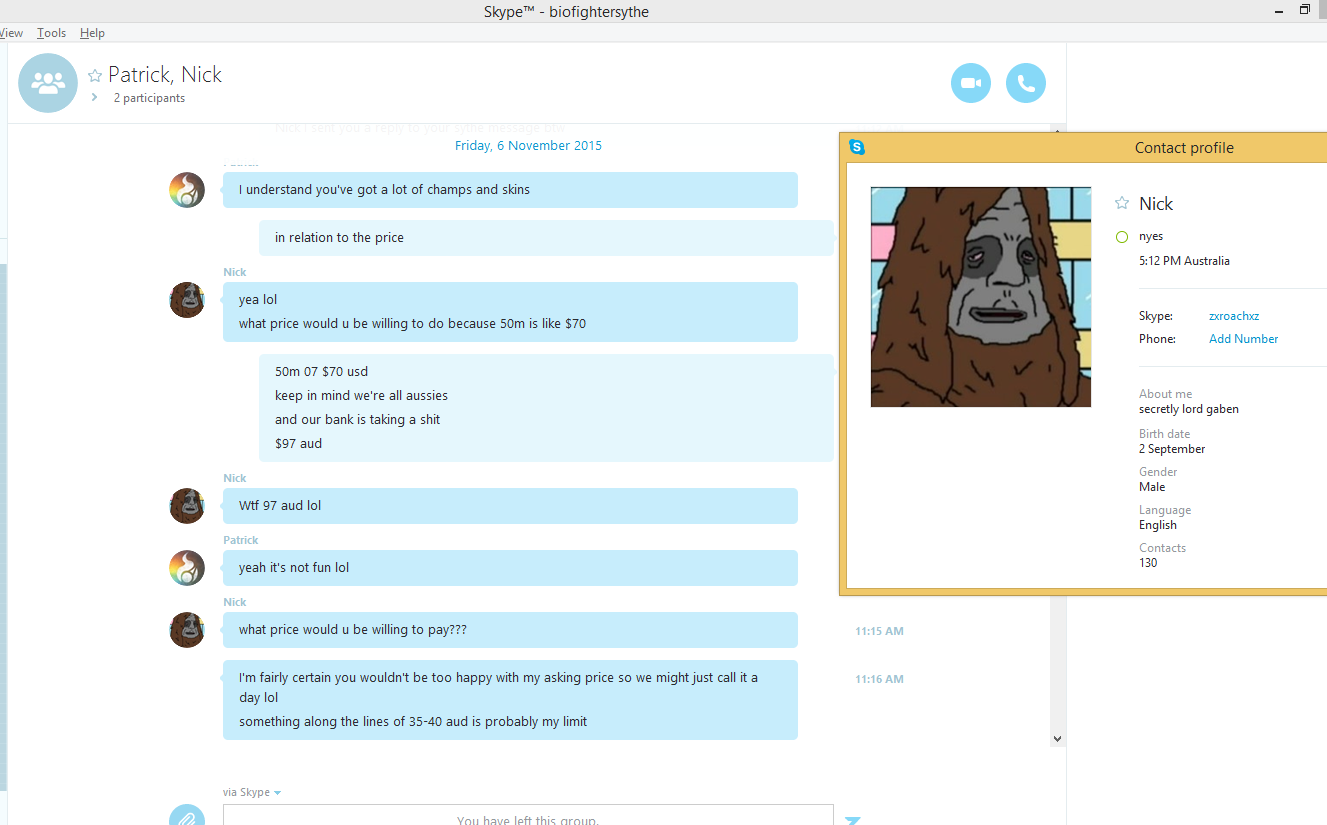Viewport: 1327px width, 825px height.
Task: Start a voice call with the group
Action: [x=1026, y=83]
